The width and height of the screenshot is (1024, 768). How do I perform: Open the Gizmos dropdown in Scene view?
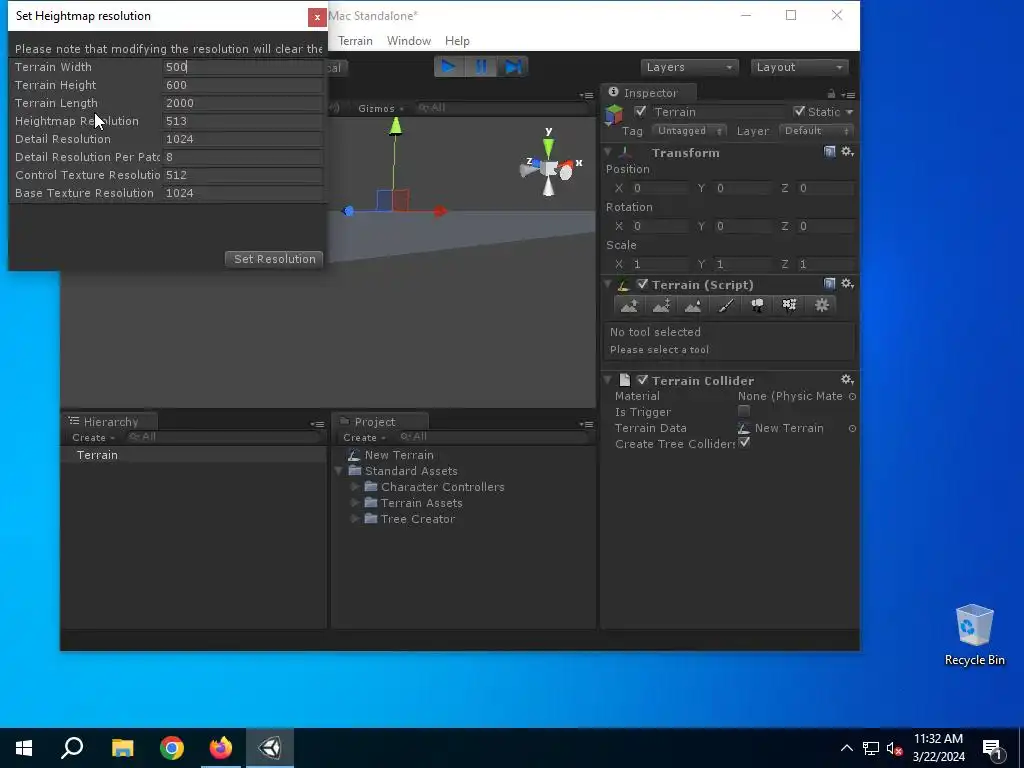381,108
